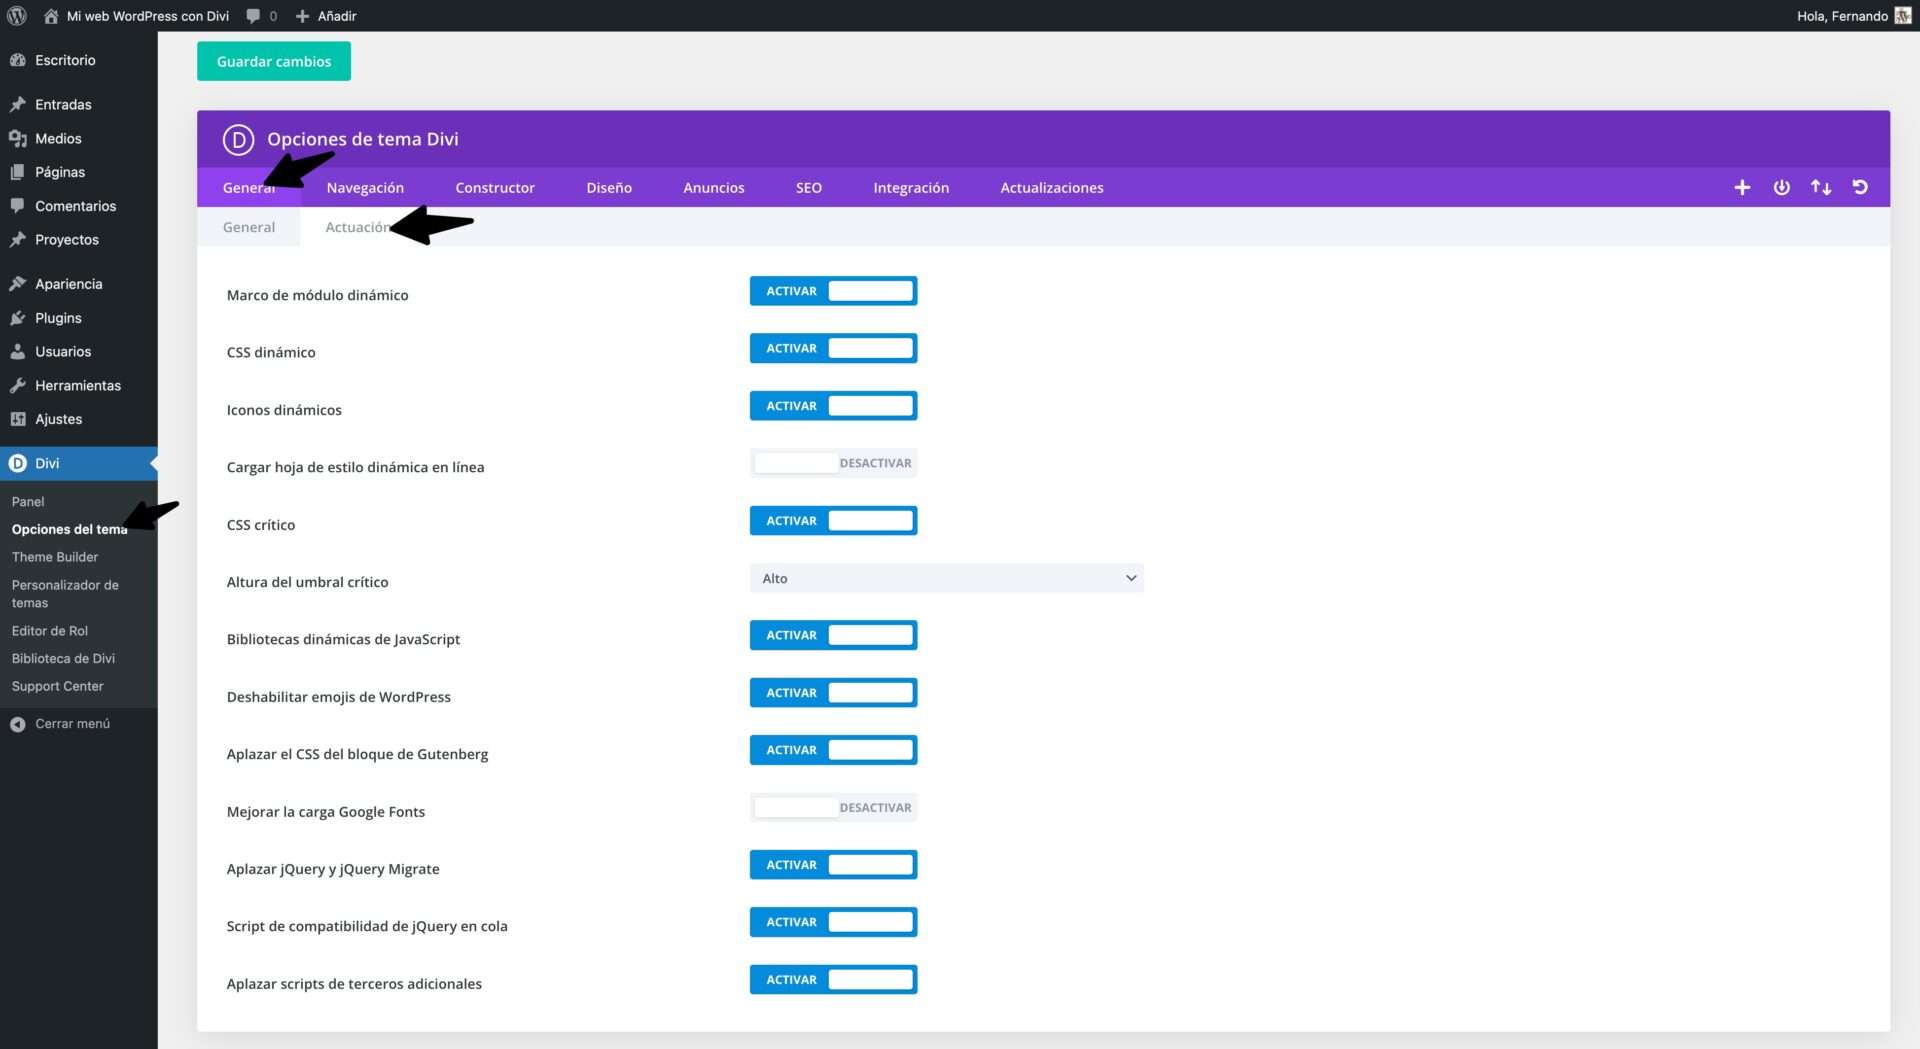Click the Plugins sidebar icon
Screen dimensions: 1920x1049
[x=18, y=317]
